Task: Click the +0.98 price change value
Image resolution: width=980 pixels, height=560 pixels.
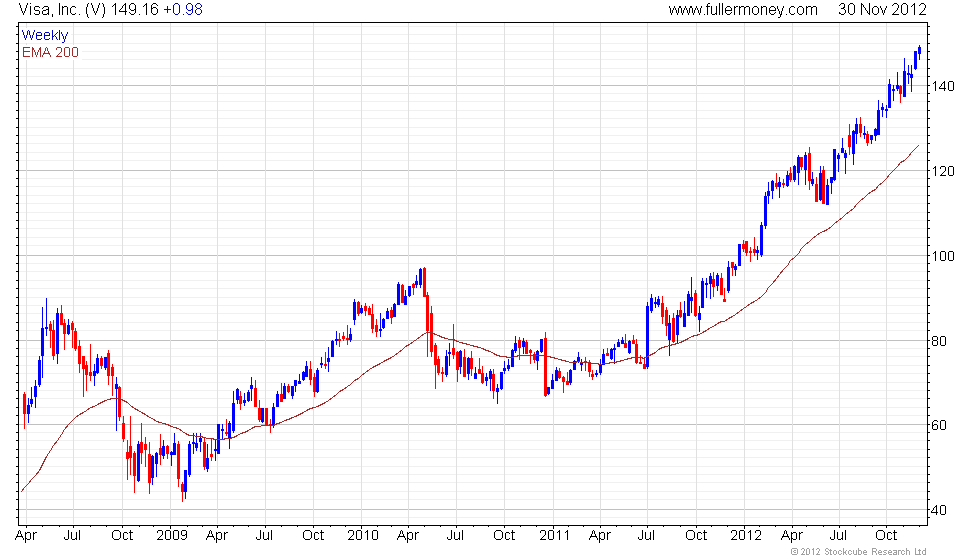Action: coord(182,10)
